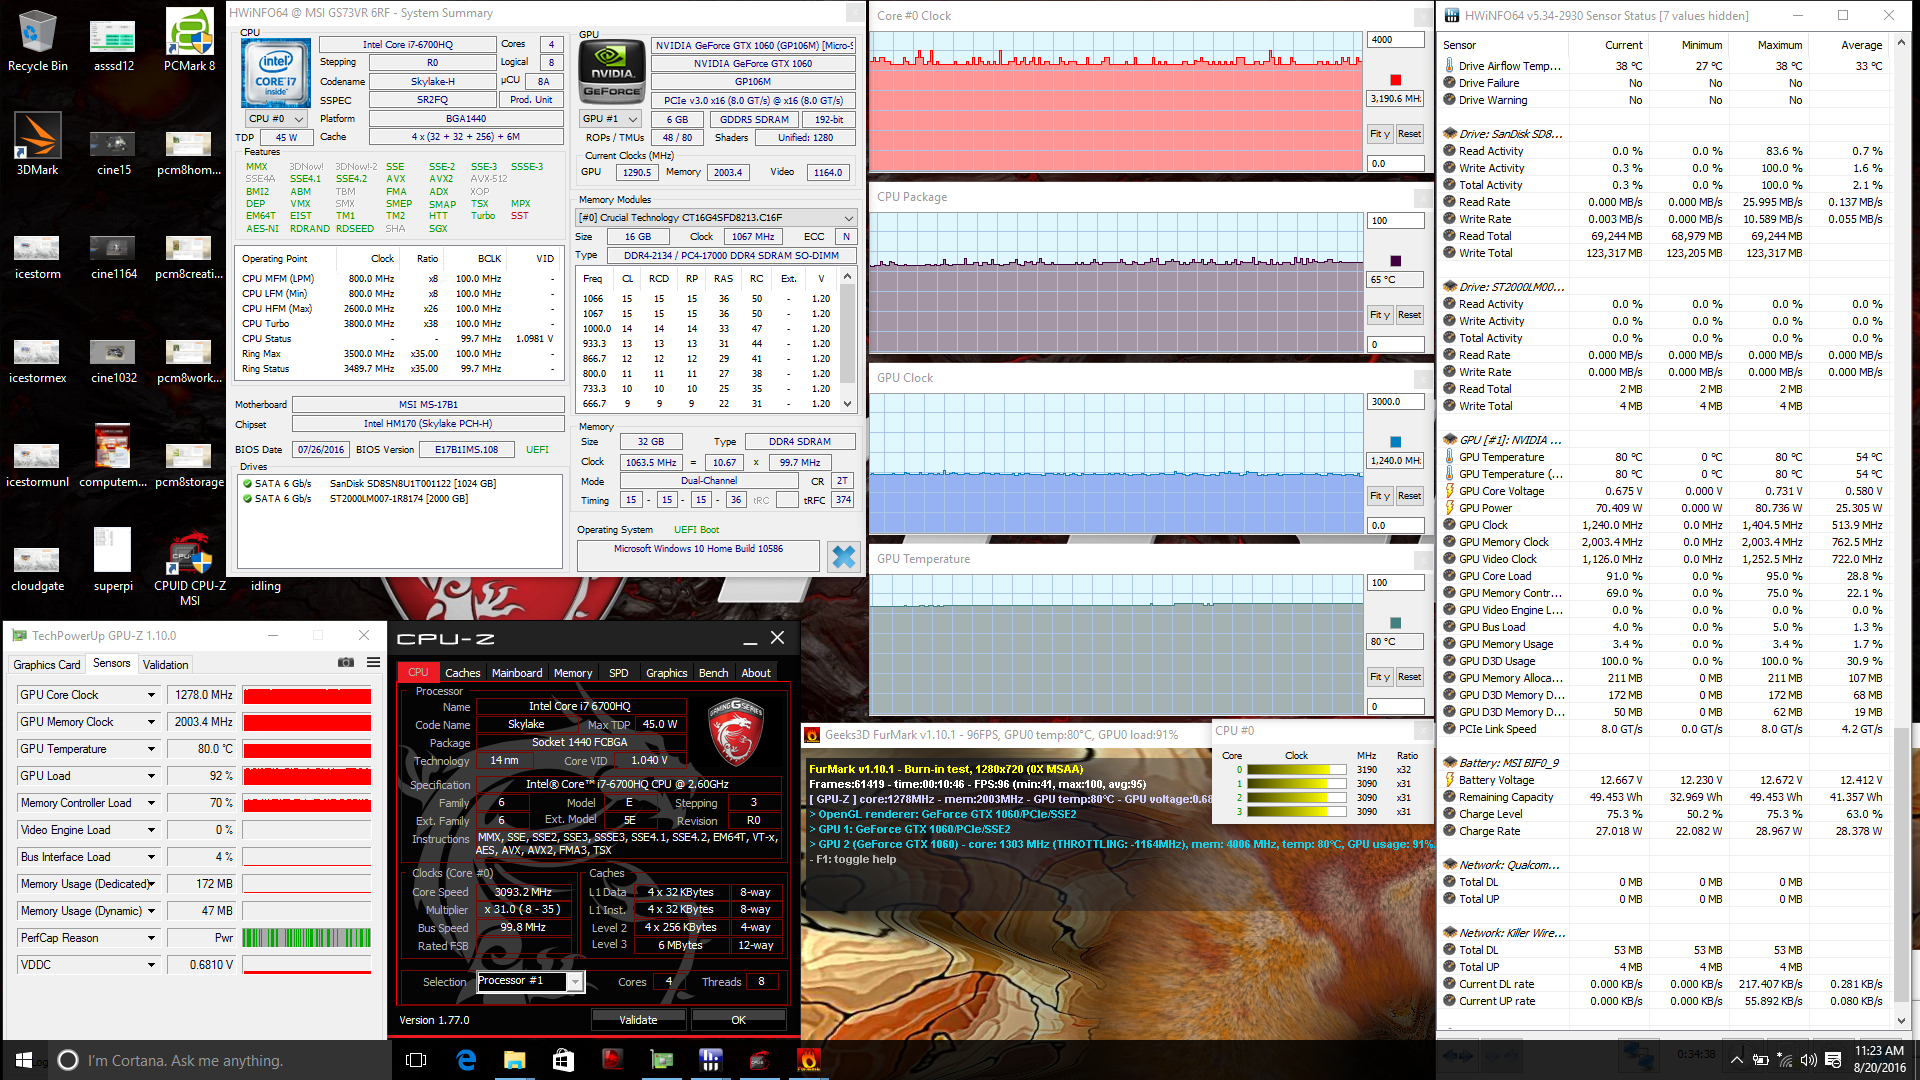Open Windows Start menu
1920x1080 pixels.
tap(24, 1060)
